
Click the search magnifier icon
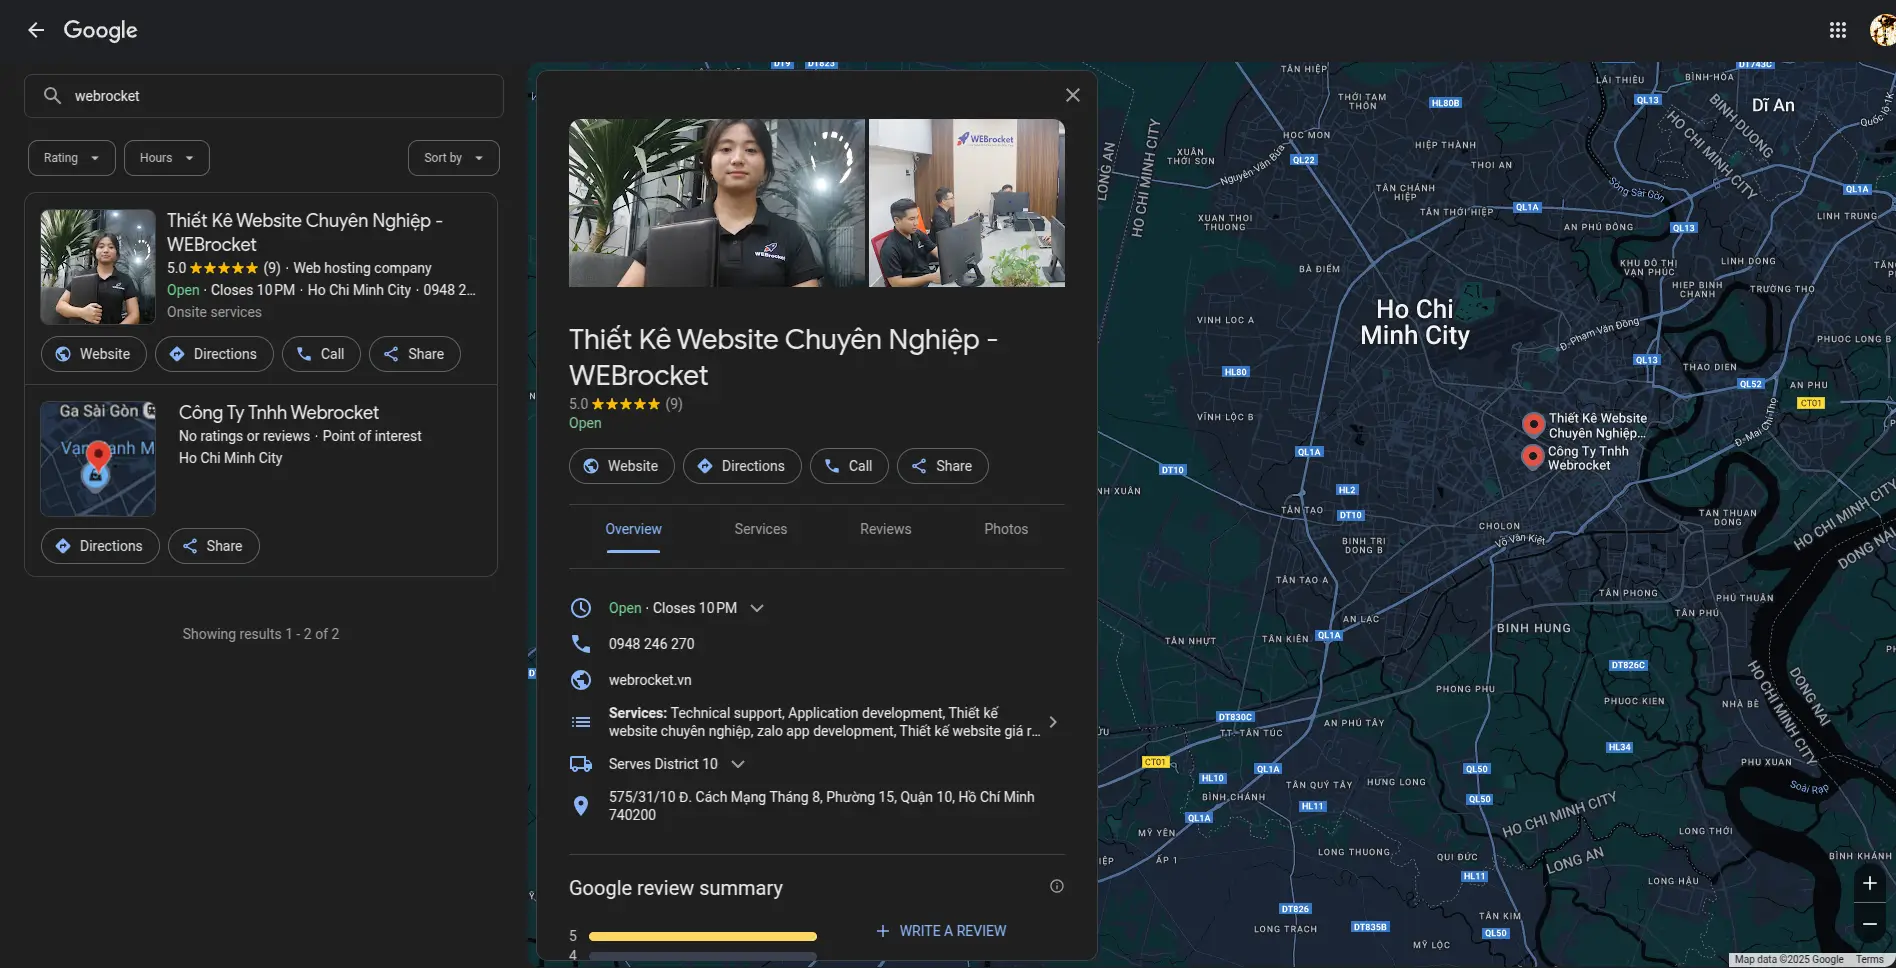point(52,96)
